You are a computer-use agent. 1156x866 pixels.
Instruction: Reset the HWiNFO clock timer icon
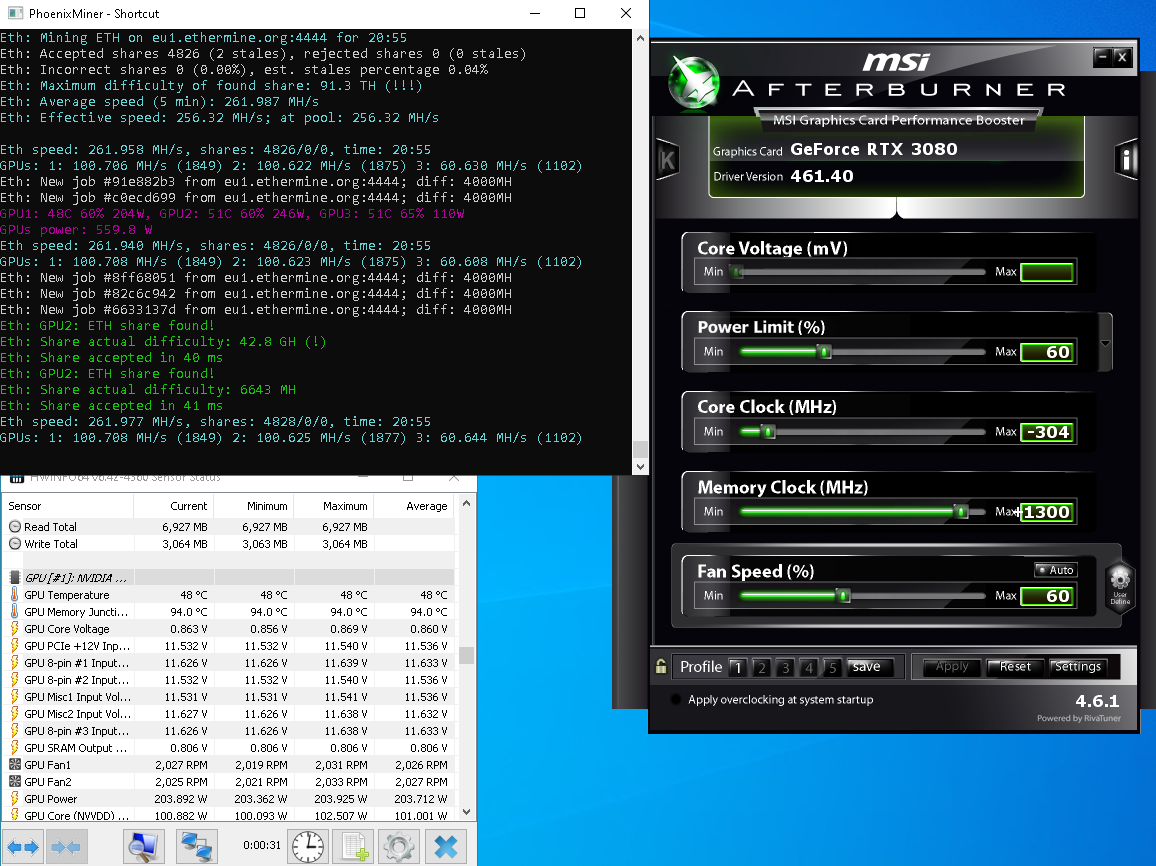click(x=307, y=847)
